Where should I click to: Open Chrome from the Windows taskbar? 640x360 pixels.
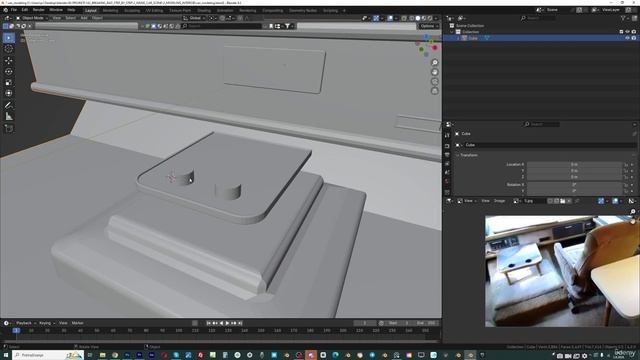coord(115,355)
